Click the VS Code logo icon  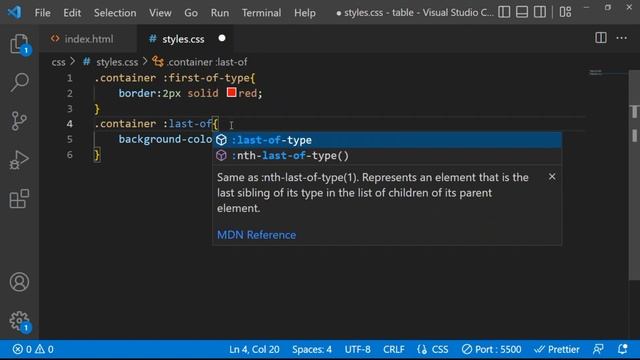click(15, 12)
